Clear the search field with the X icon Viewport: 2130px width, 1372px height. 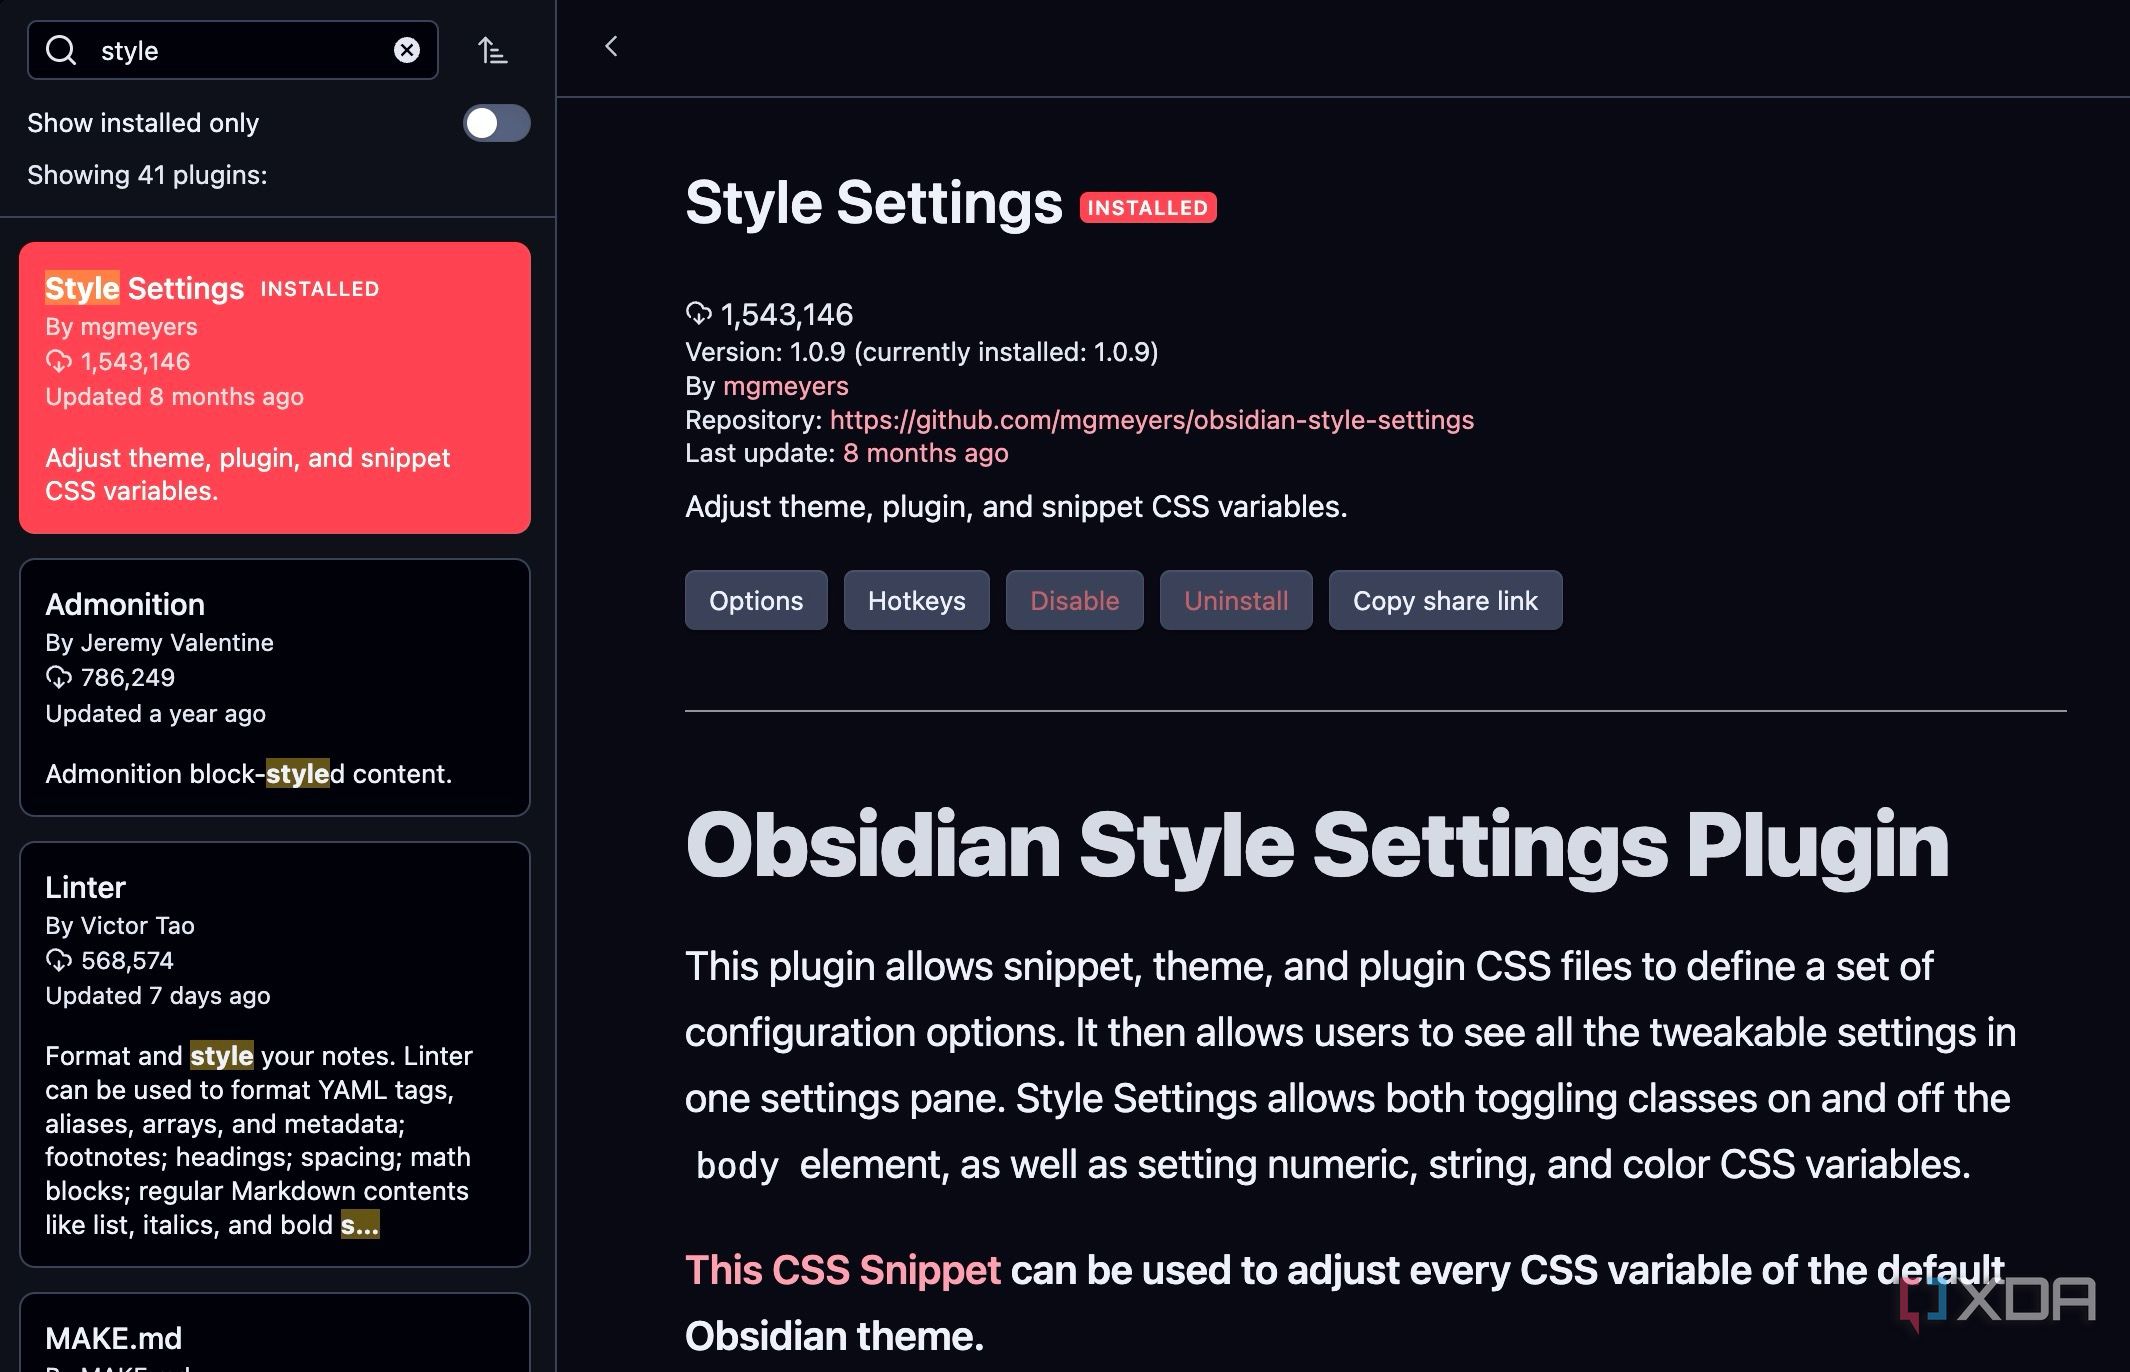point(406,50)
